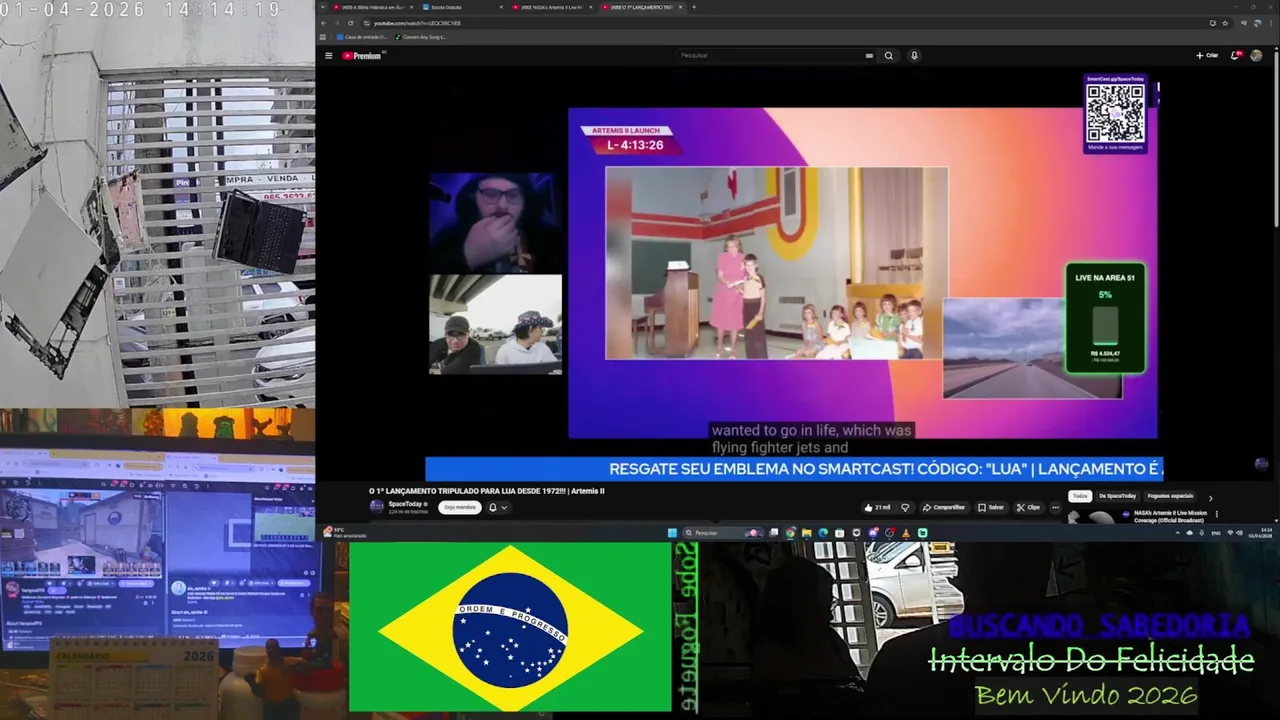Open NASA's Artemis II Live Mission recommendation
This screenshot has height=720, width=1280.
[1170, 516]
